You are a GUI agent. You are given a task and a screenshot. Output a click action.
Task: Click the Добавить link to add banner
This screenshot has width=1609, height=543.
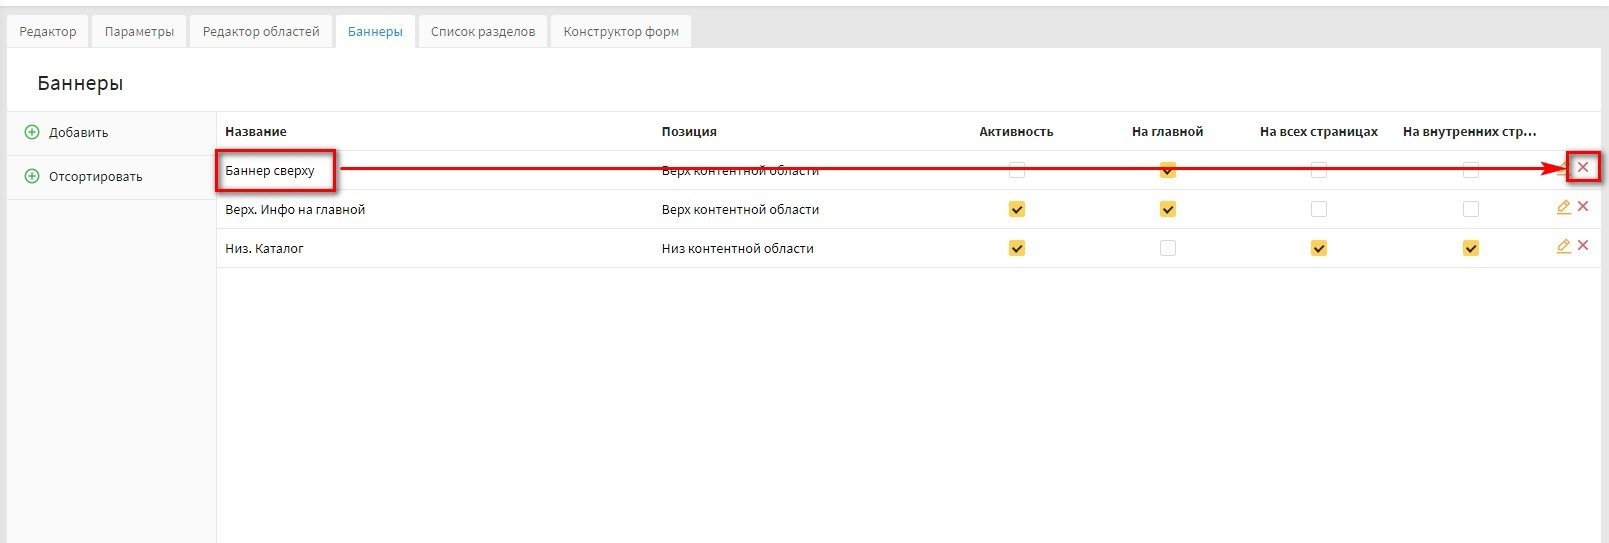click(x=78, y=132)
